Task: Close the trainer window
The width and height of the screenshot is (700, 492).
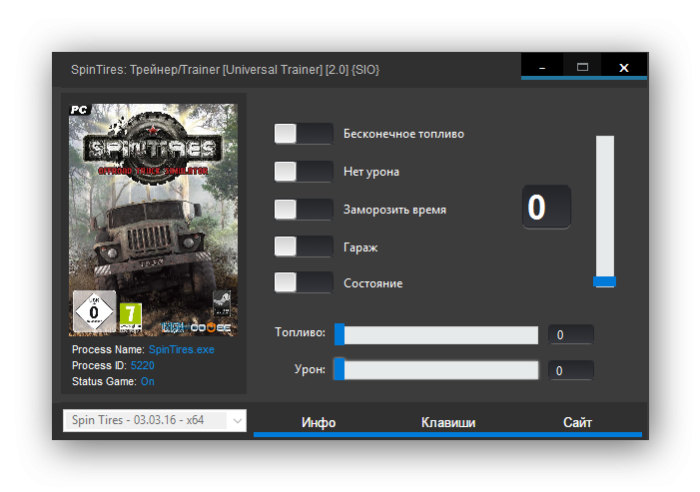Action: tap(624, 67)
